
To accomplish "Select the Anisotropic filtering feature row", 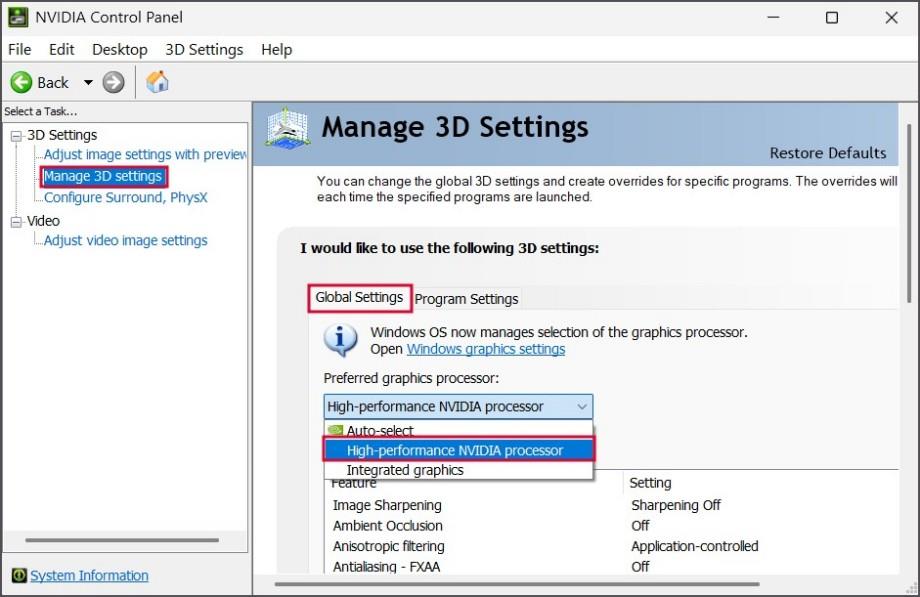I will (610, 547).
